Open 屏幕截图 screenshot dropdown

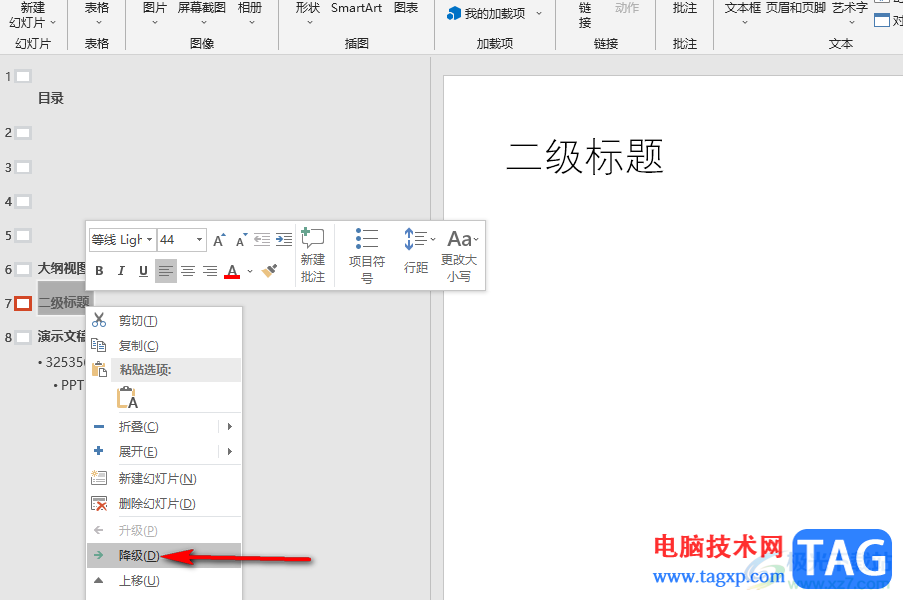(x=202, y=14)
